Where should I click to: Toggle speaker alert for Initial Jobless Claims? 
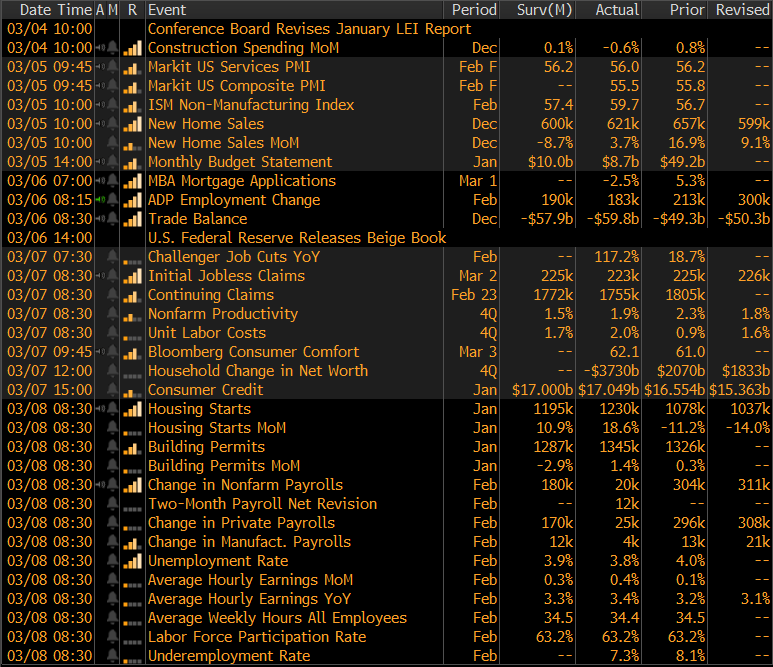tap(101, 276)
